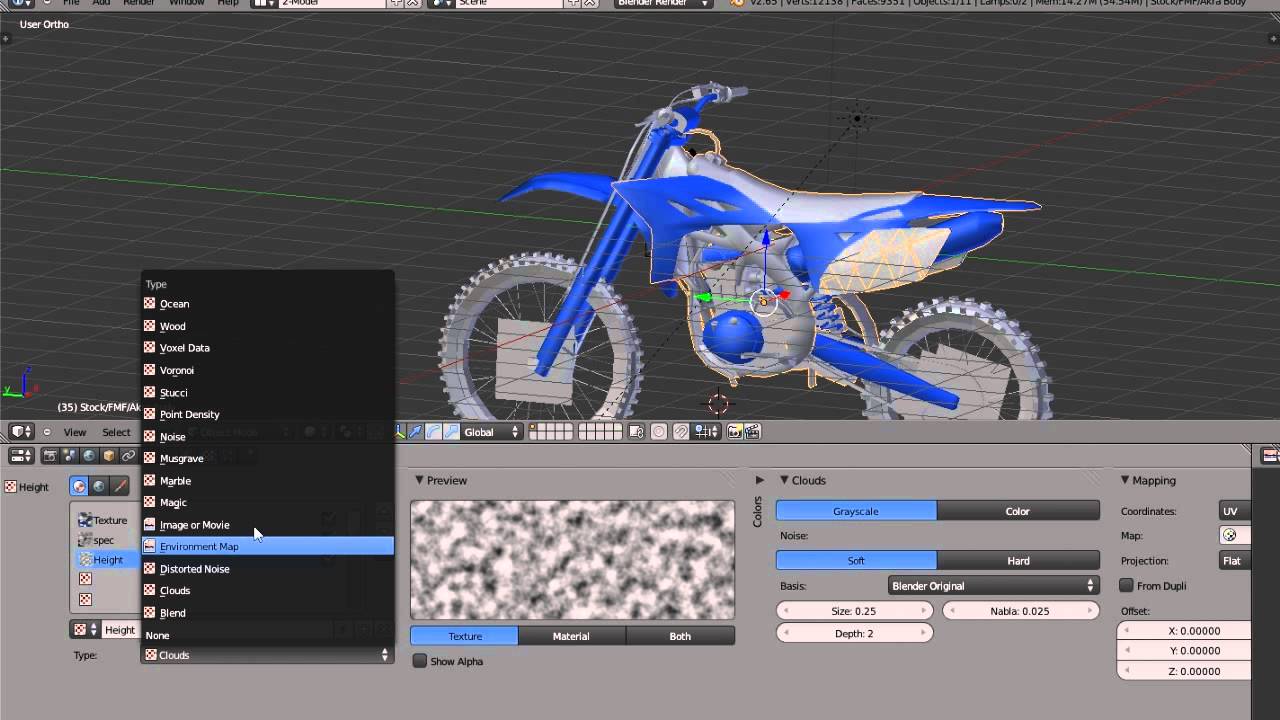Screen dimensions: 1280x720
Task: Select Grayscale clouds mode
Action: coord(856,511)
